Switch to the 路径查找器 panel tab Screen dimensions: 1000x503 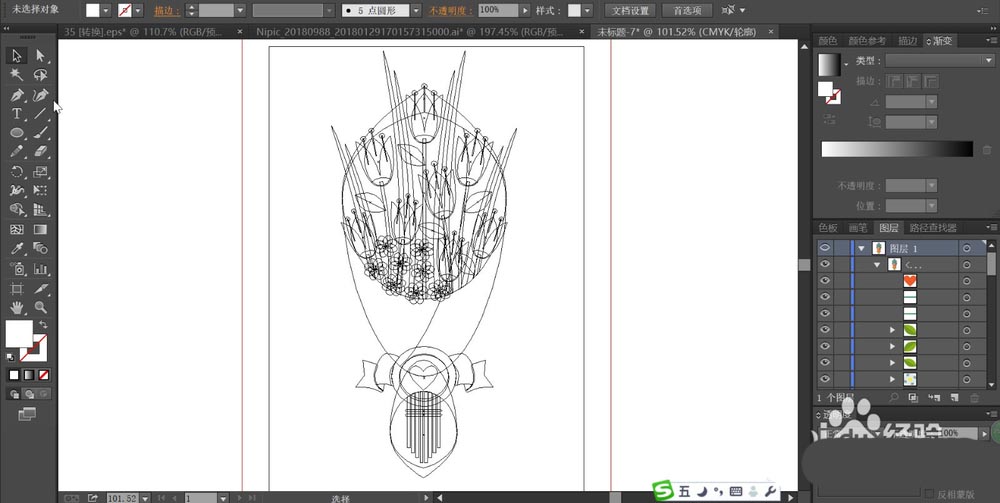[x=933, y=228]
